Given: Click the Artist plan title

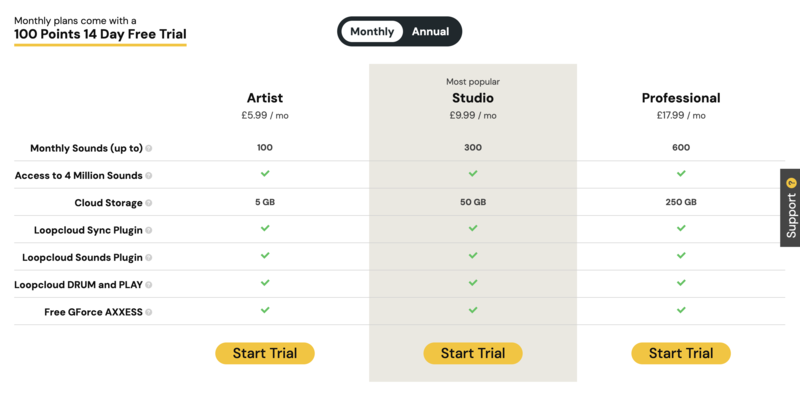Looking at the screenshot, I should (265, 97).
